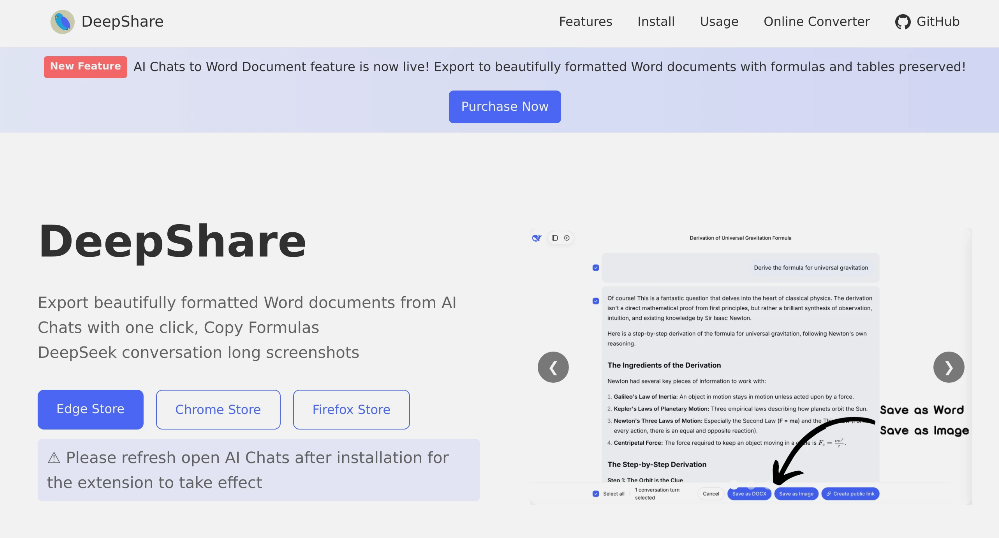Click the large DeepShare hero heading
This screenshot has height=538, width=999.
click(x=173, y=242)
